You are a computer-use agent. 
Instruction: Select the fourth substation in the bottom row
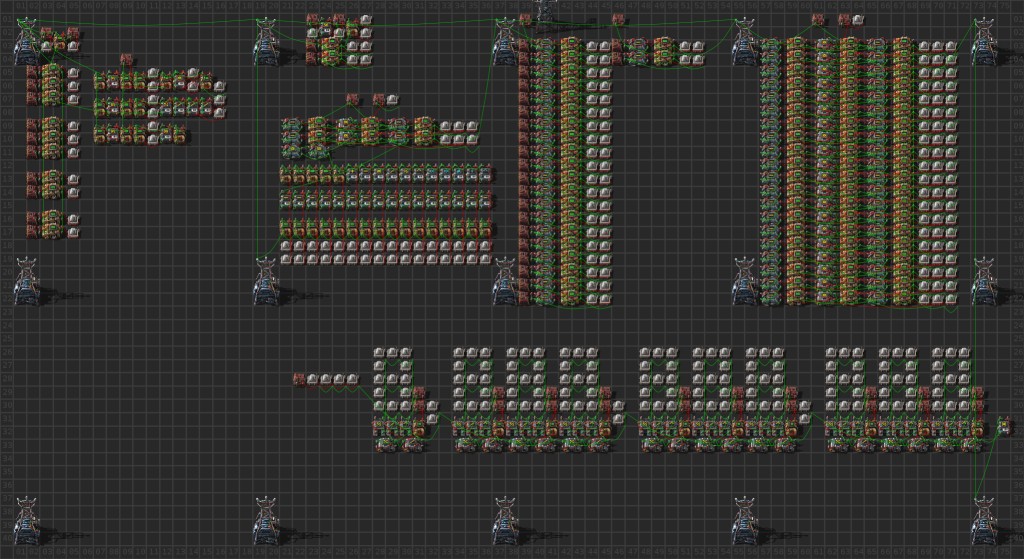tap(744, 521)
